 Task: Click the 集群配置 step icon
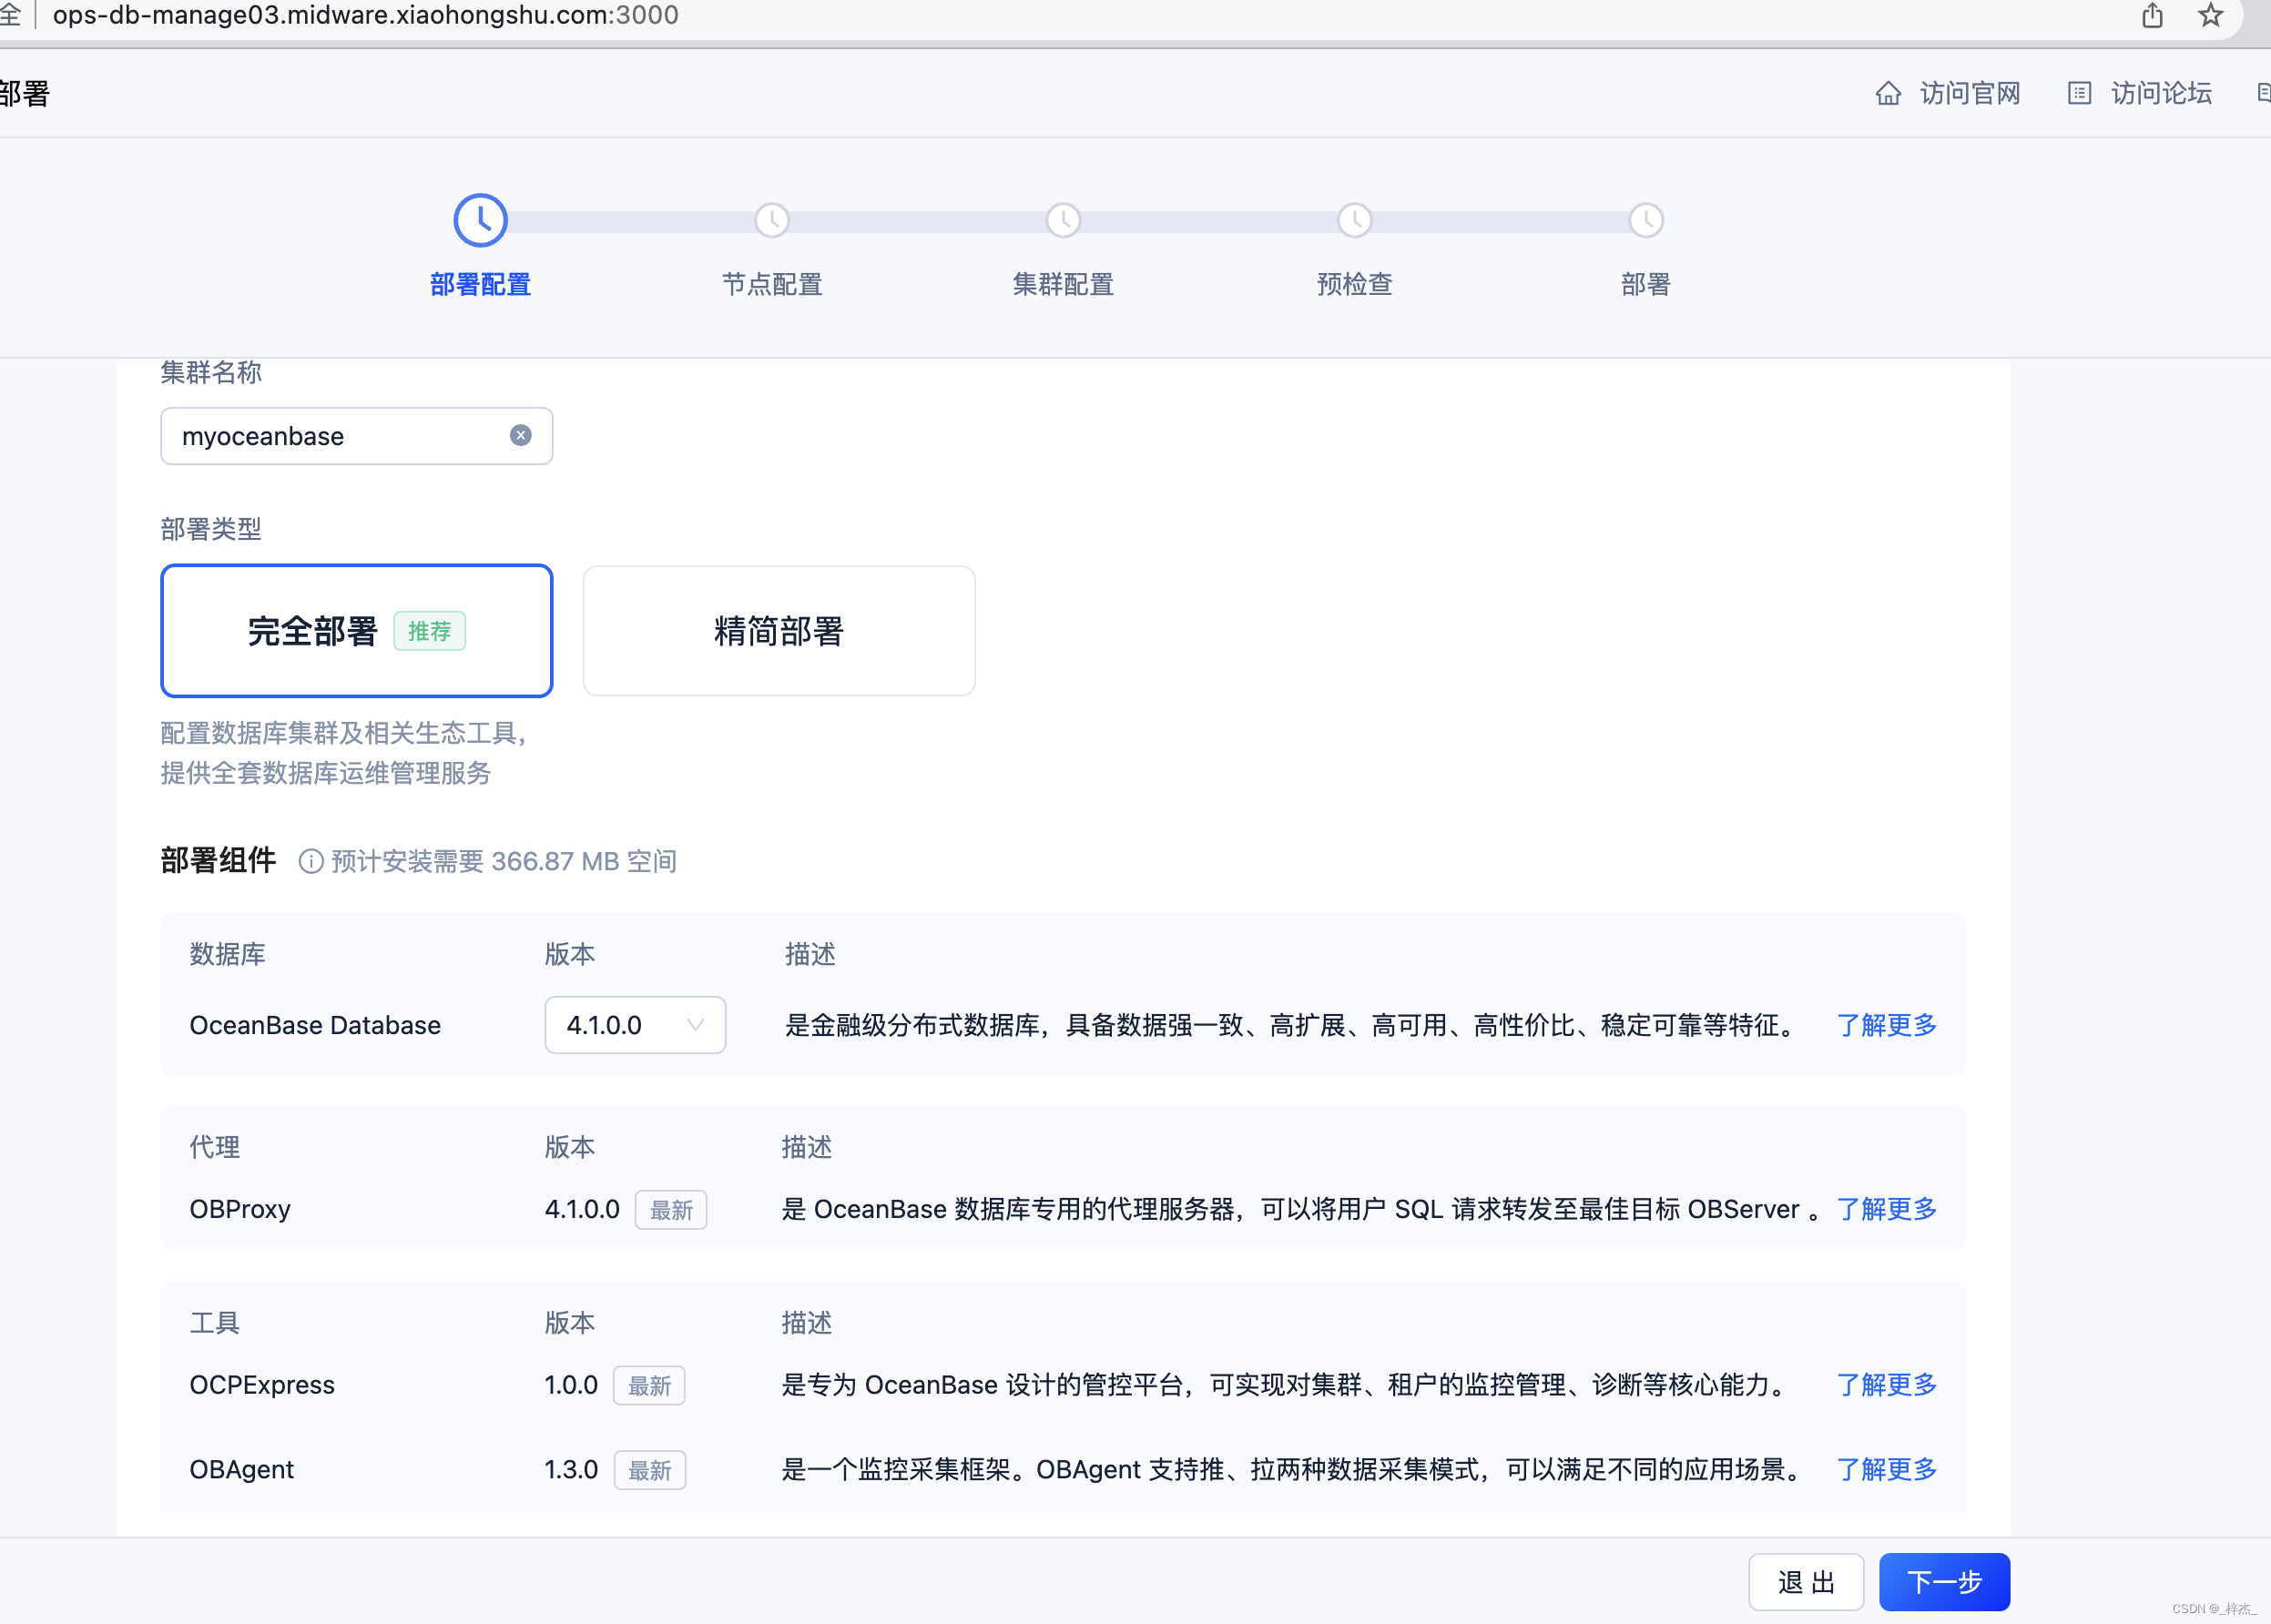[1063, 220]
